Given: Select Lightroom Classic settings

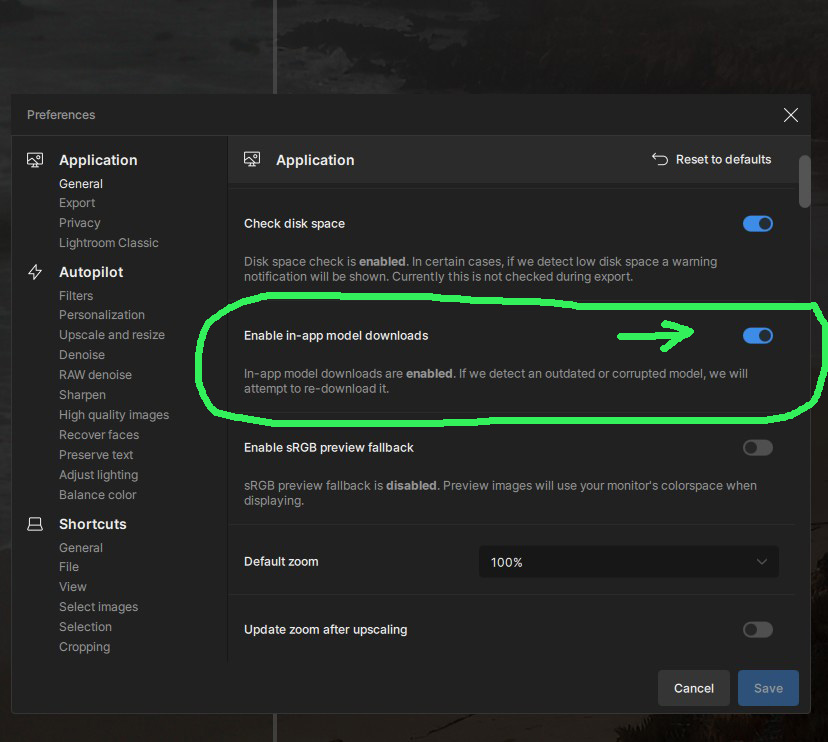Looking at the screenshot, I should click(108, 243).
